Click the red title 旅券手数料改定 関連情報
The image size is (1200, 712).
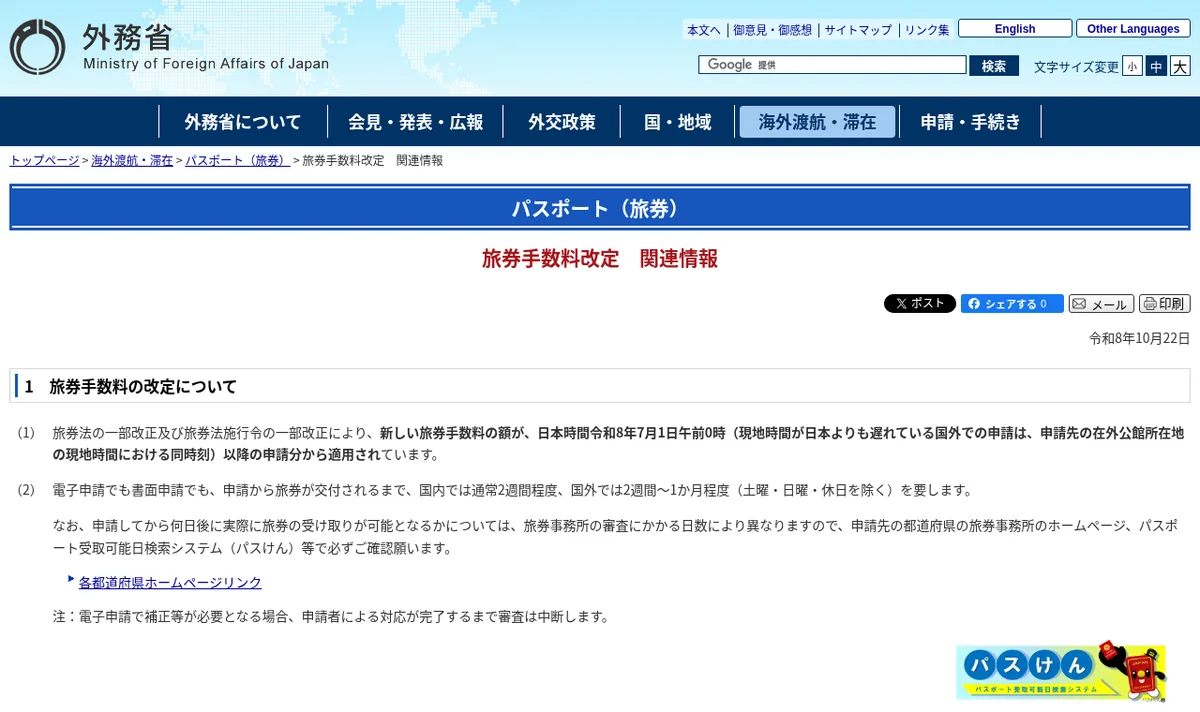[600, 259]
